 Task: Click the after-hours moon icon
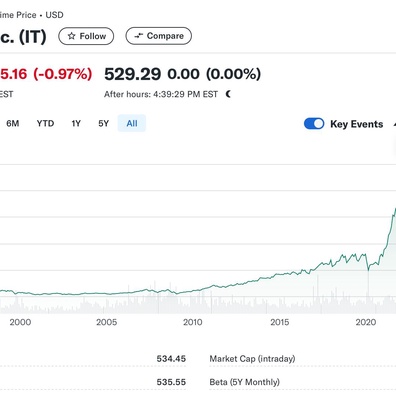(x=228, y=94)
